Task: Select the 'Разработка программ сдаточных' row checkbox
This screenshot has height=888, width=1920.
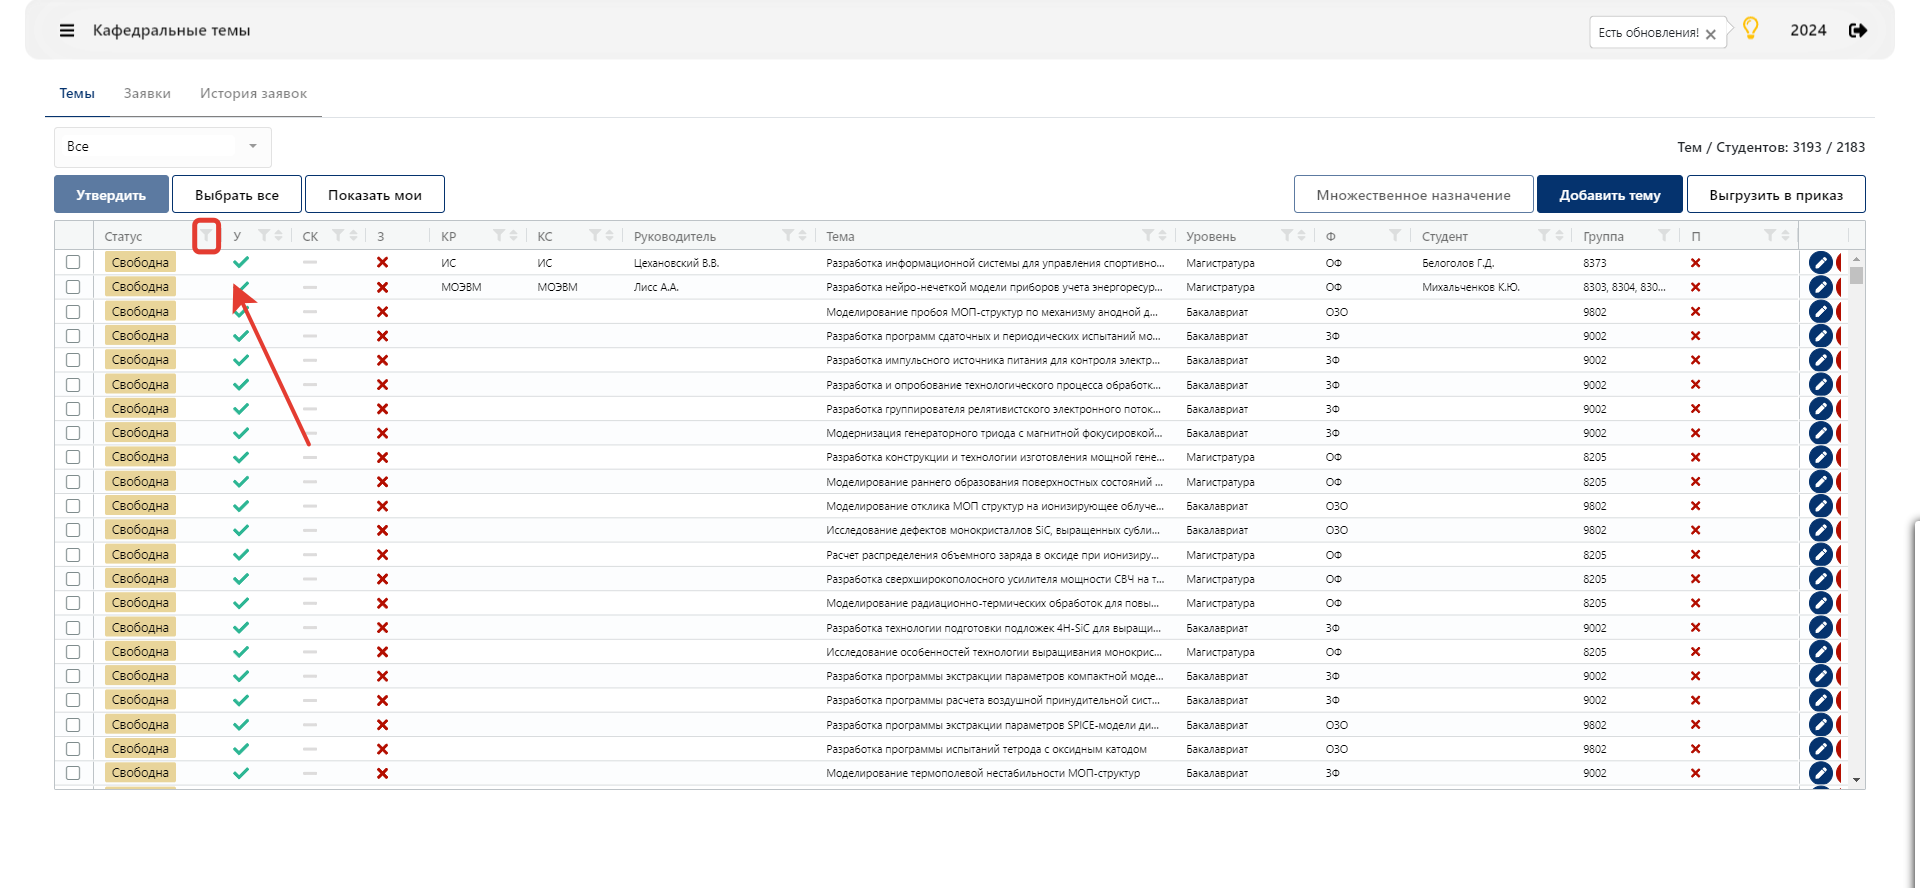Action: pyautogui.click(x=73, y=336)
